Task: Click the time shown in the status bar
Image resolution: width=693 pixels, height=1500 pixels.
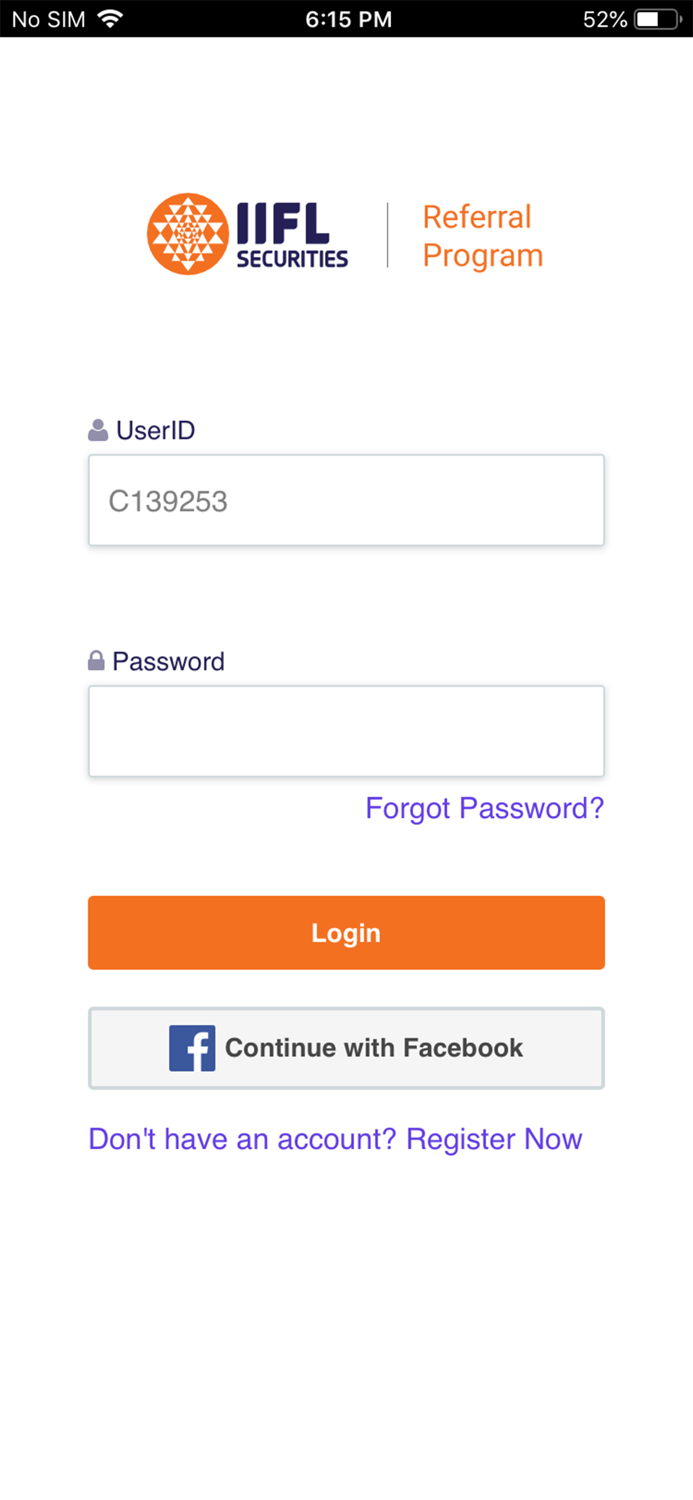Action: 348,18
